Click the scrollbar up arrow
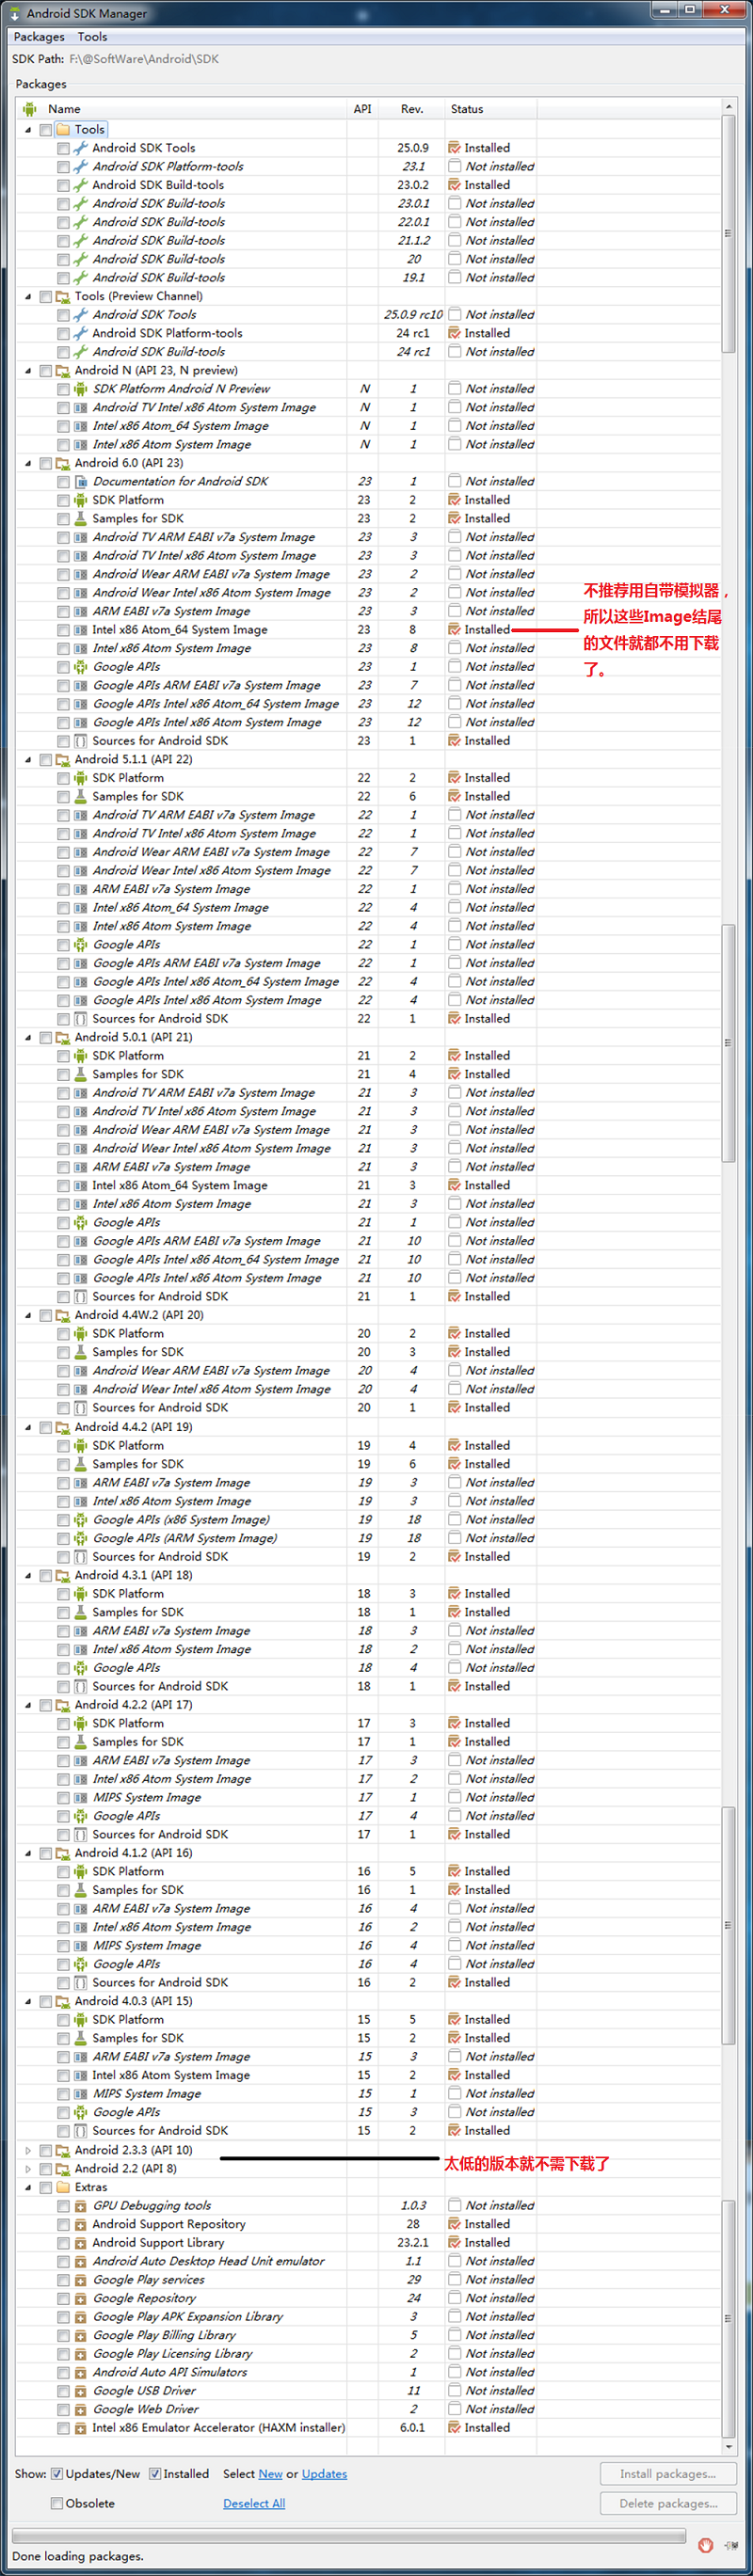 (728, 105)
